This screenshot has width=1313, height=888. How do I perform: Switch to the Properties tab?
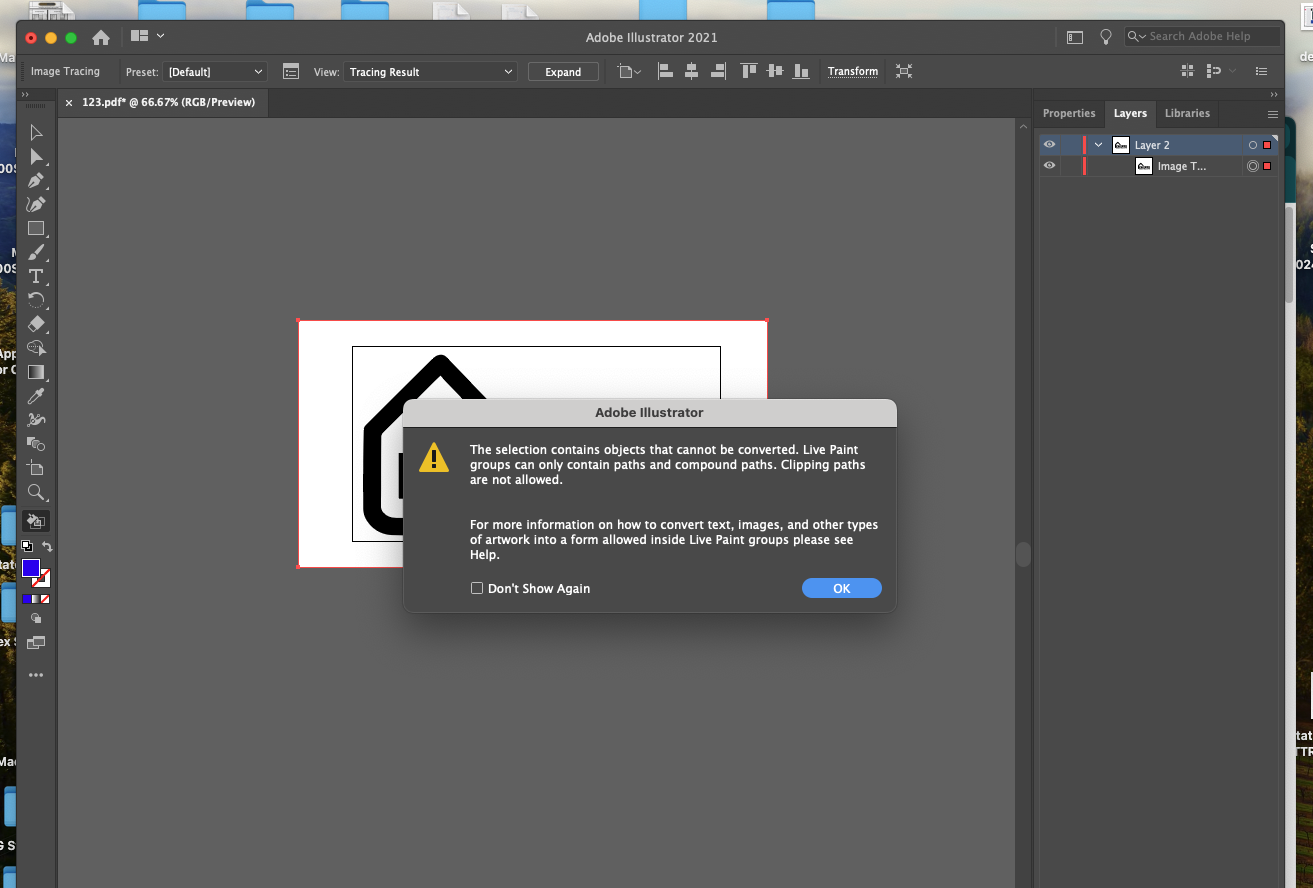click(x=1069, y=113)
